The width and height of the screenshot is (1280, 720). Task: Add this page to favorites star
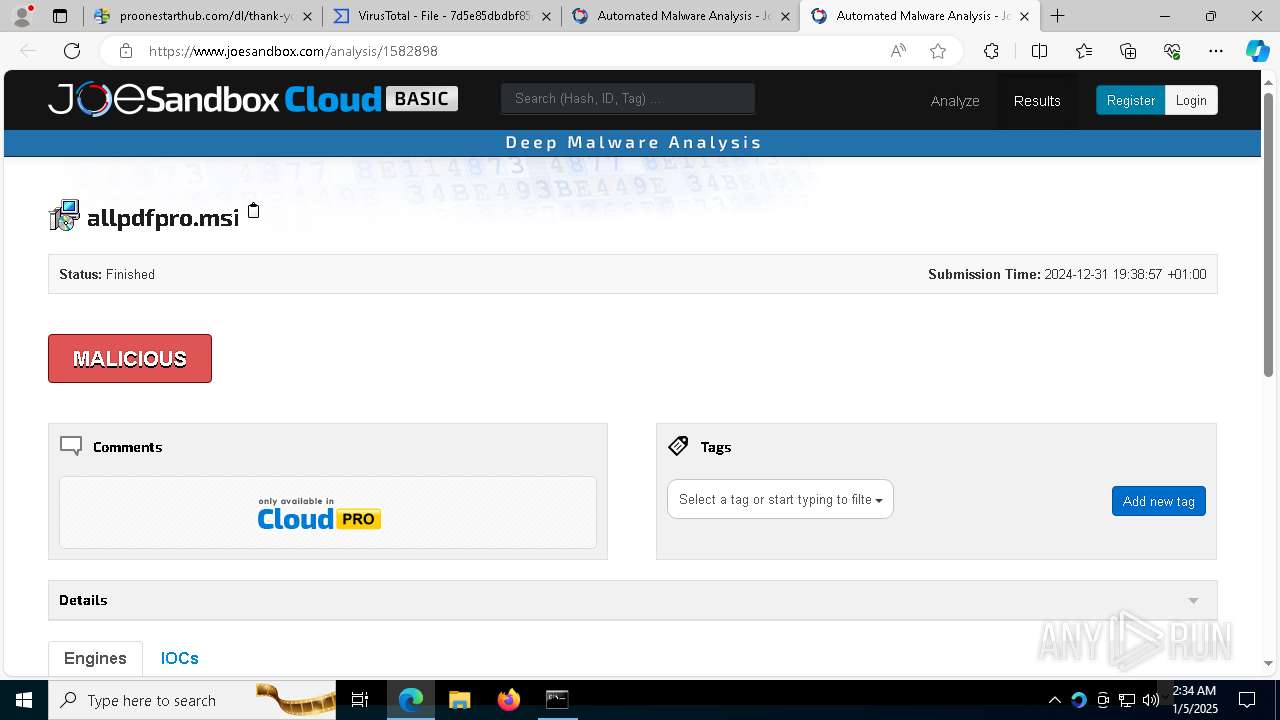coord(938,51)
